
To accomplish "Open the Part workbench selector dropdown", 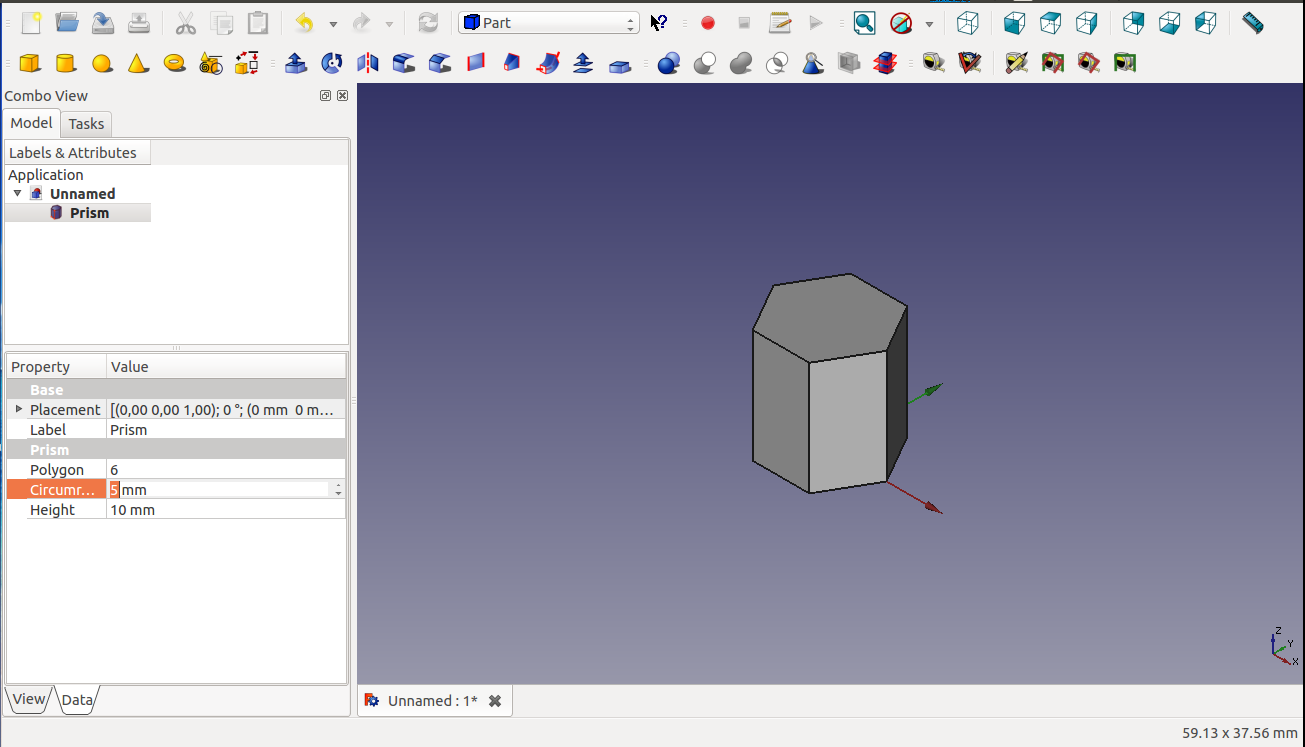I will (x=548, y=23).
